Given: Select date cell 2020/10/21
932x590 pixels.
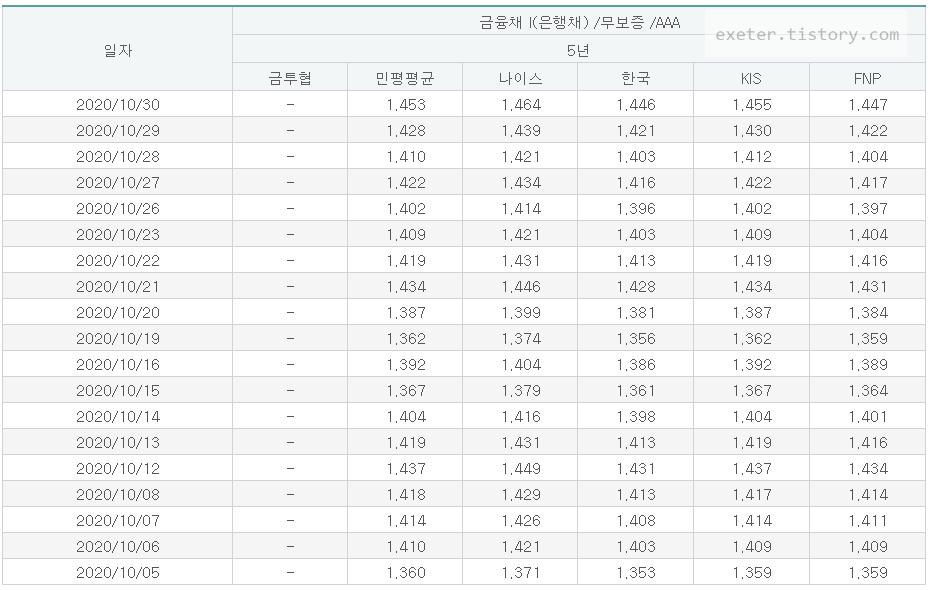Looking at the screenshot, I should 118,287.
